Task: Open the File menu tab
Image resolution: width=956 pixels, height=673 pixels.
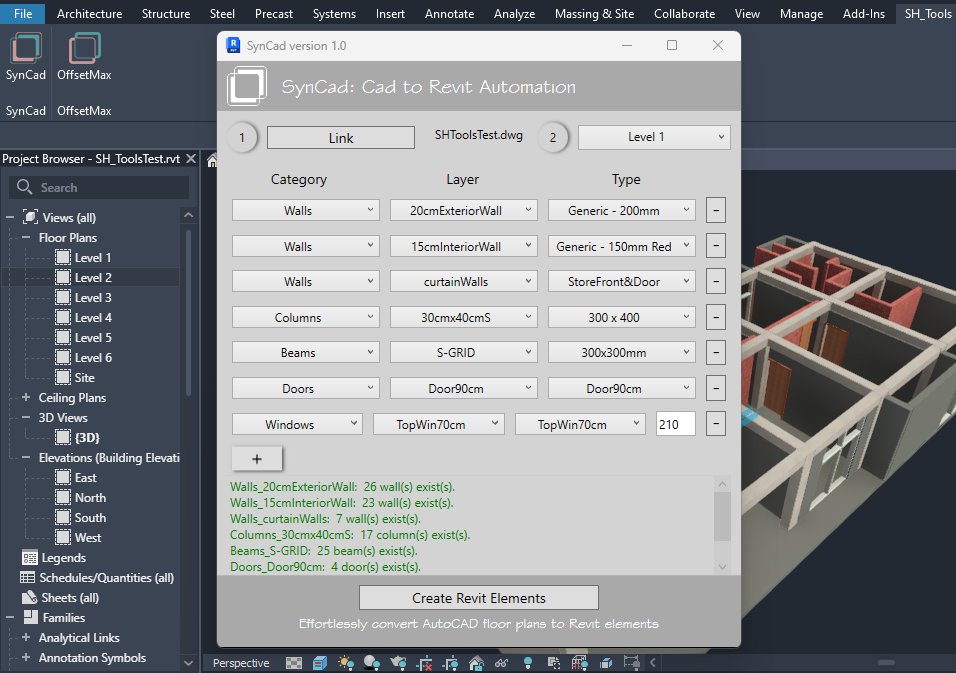Action: (23, 13)
